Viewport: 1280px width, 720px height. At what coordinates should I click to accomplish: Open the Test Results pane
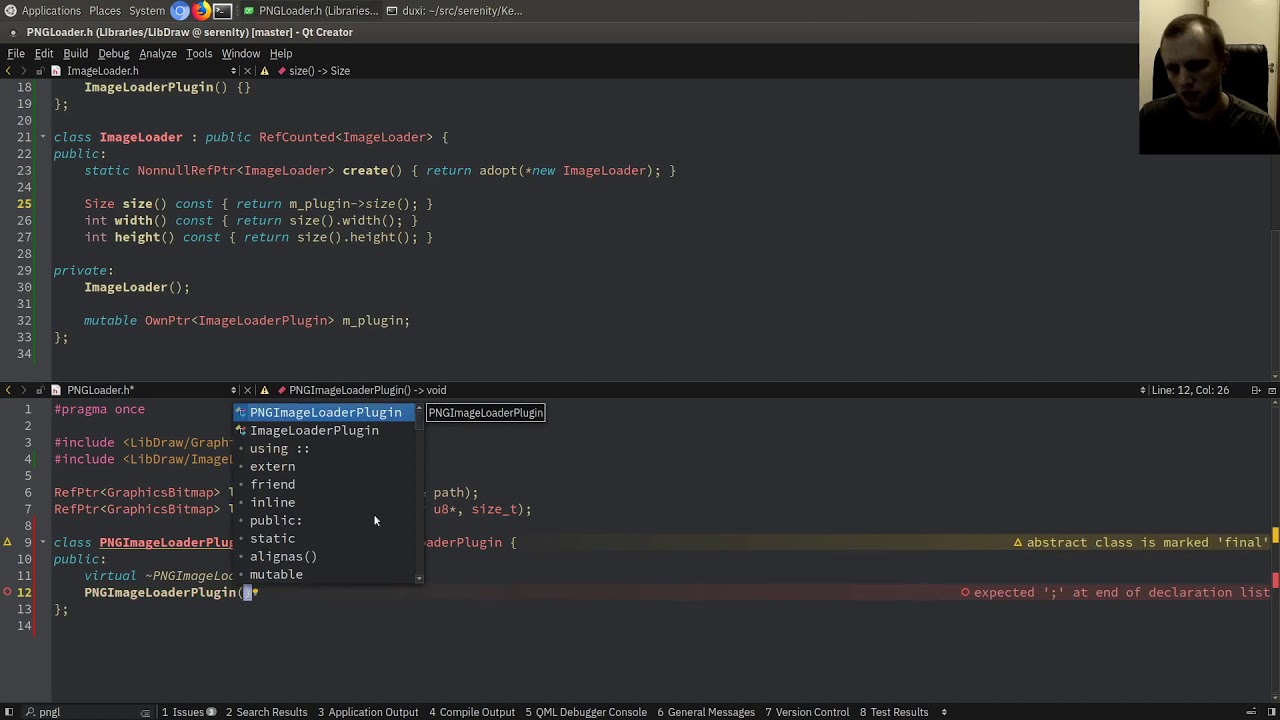[894, 712]
